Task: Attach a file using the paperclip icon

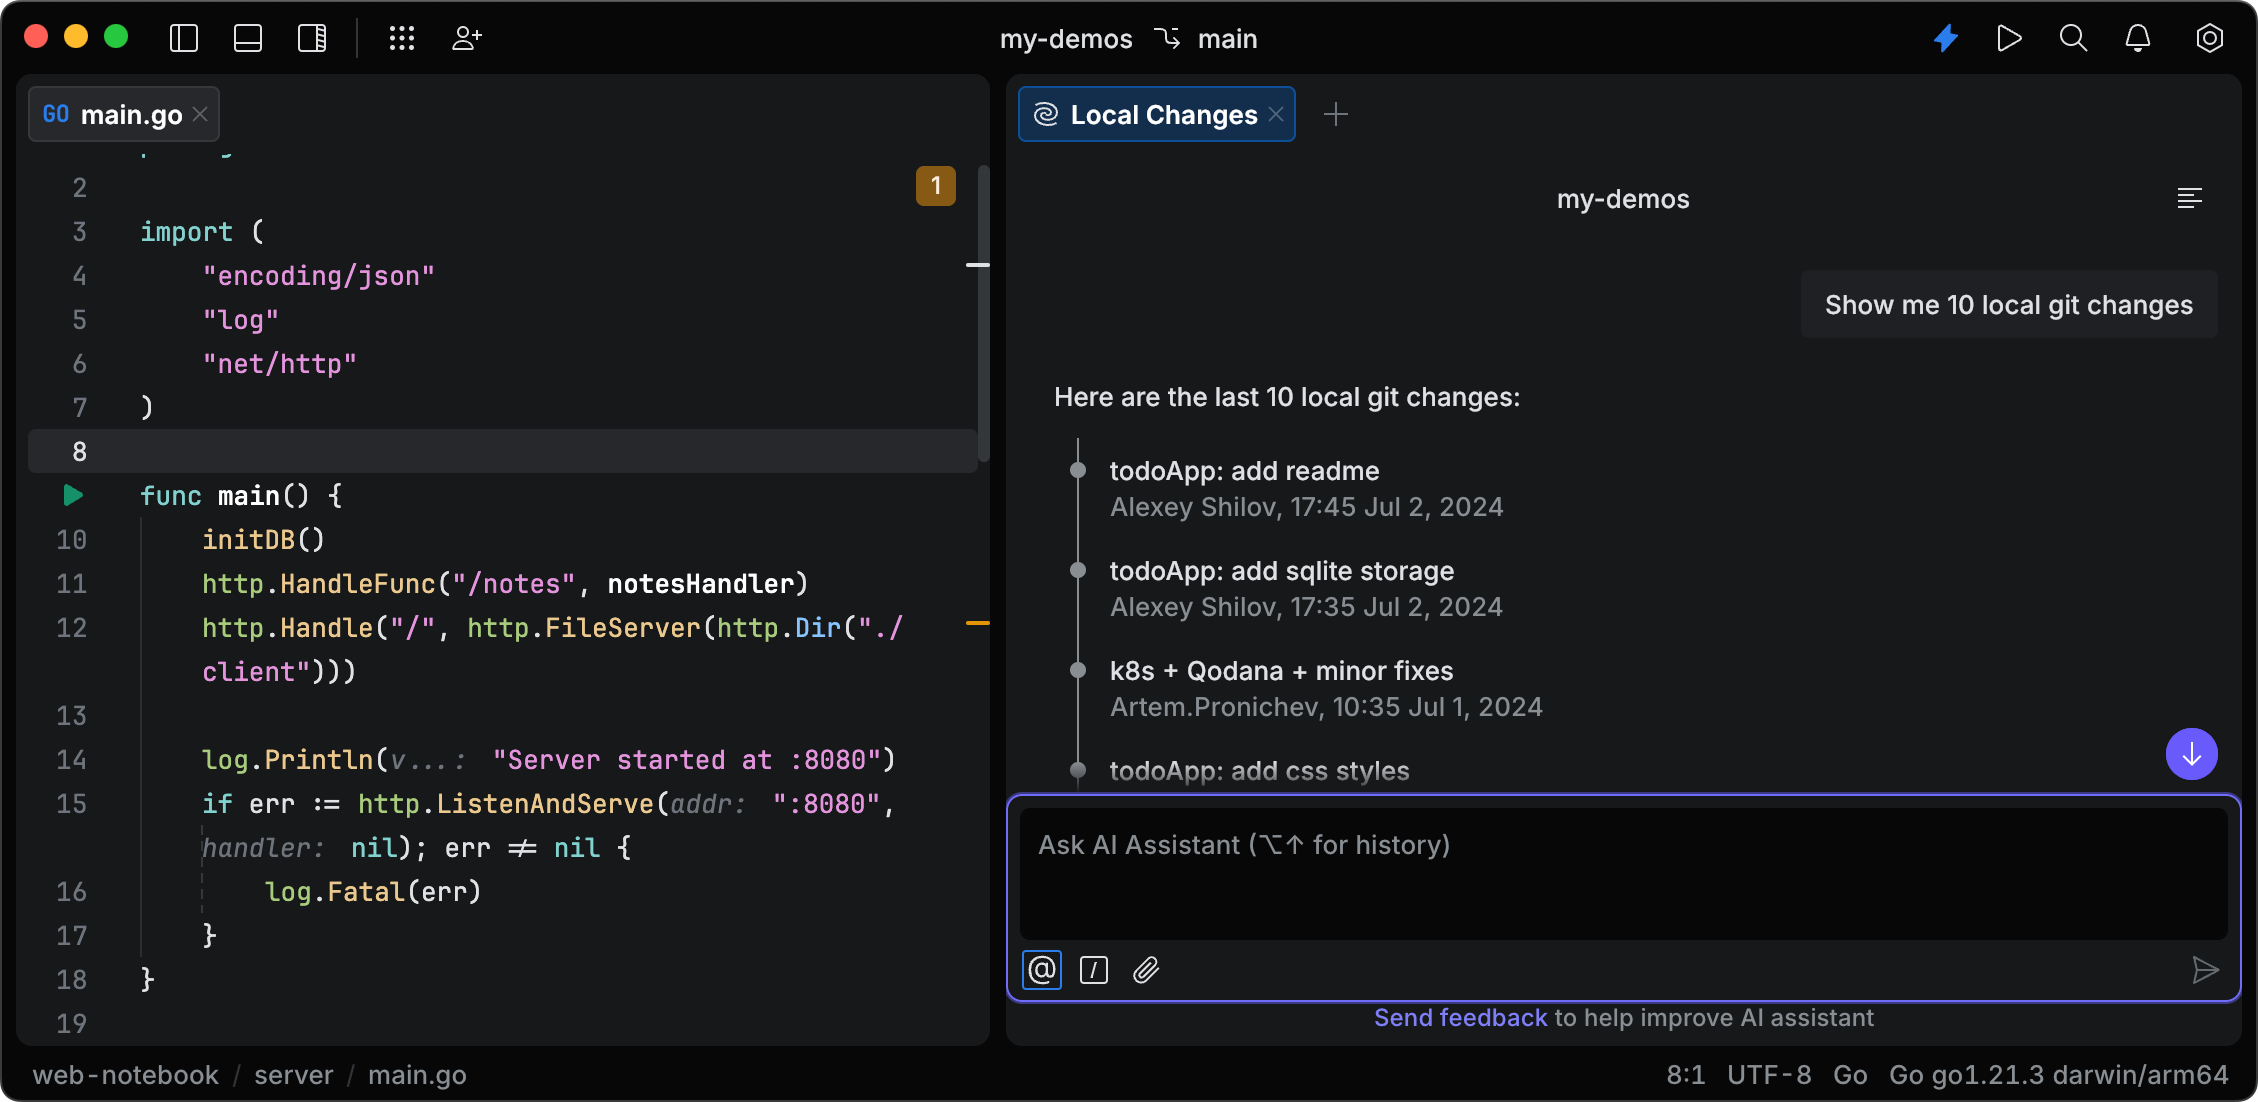Action: tap(1146, 970)
